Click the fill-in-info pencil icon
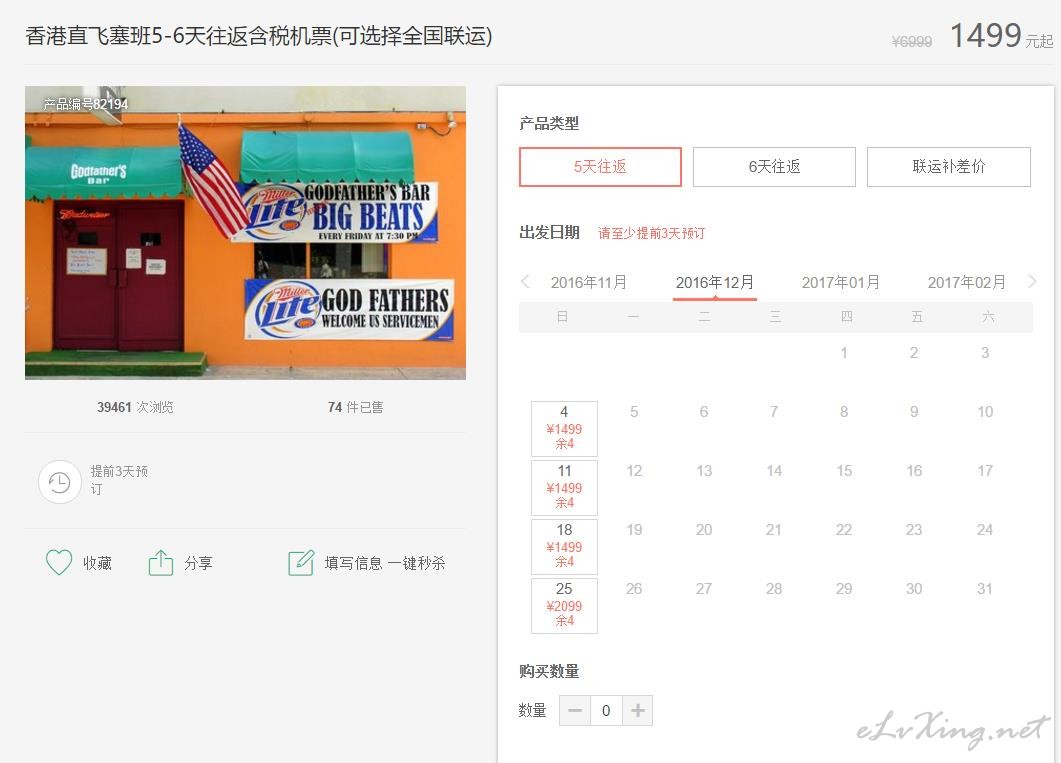This screenshot has height=763, width=1061. click(x=301, y=562)
